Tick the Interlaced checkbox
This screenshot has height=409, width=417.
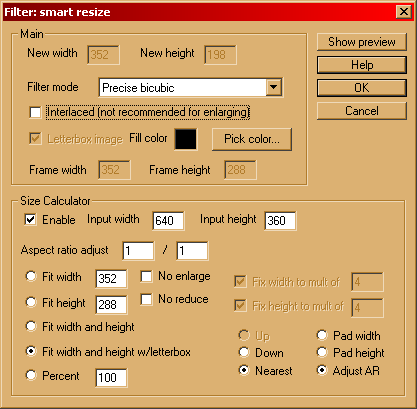tap(35, 112)
